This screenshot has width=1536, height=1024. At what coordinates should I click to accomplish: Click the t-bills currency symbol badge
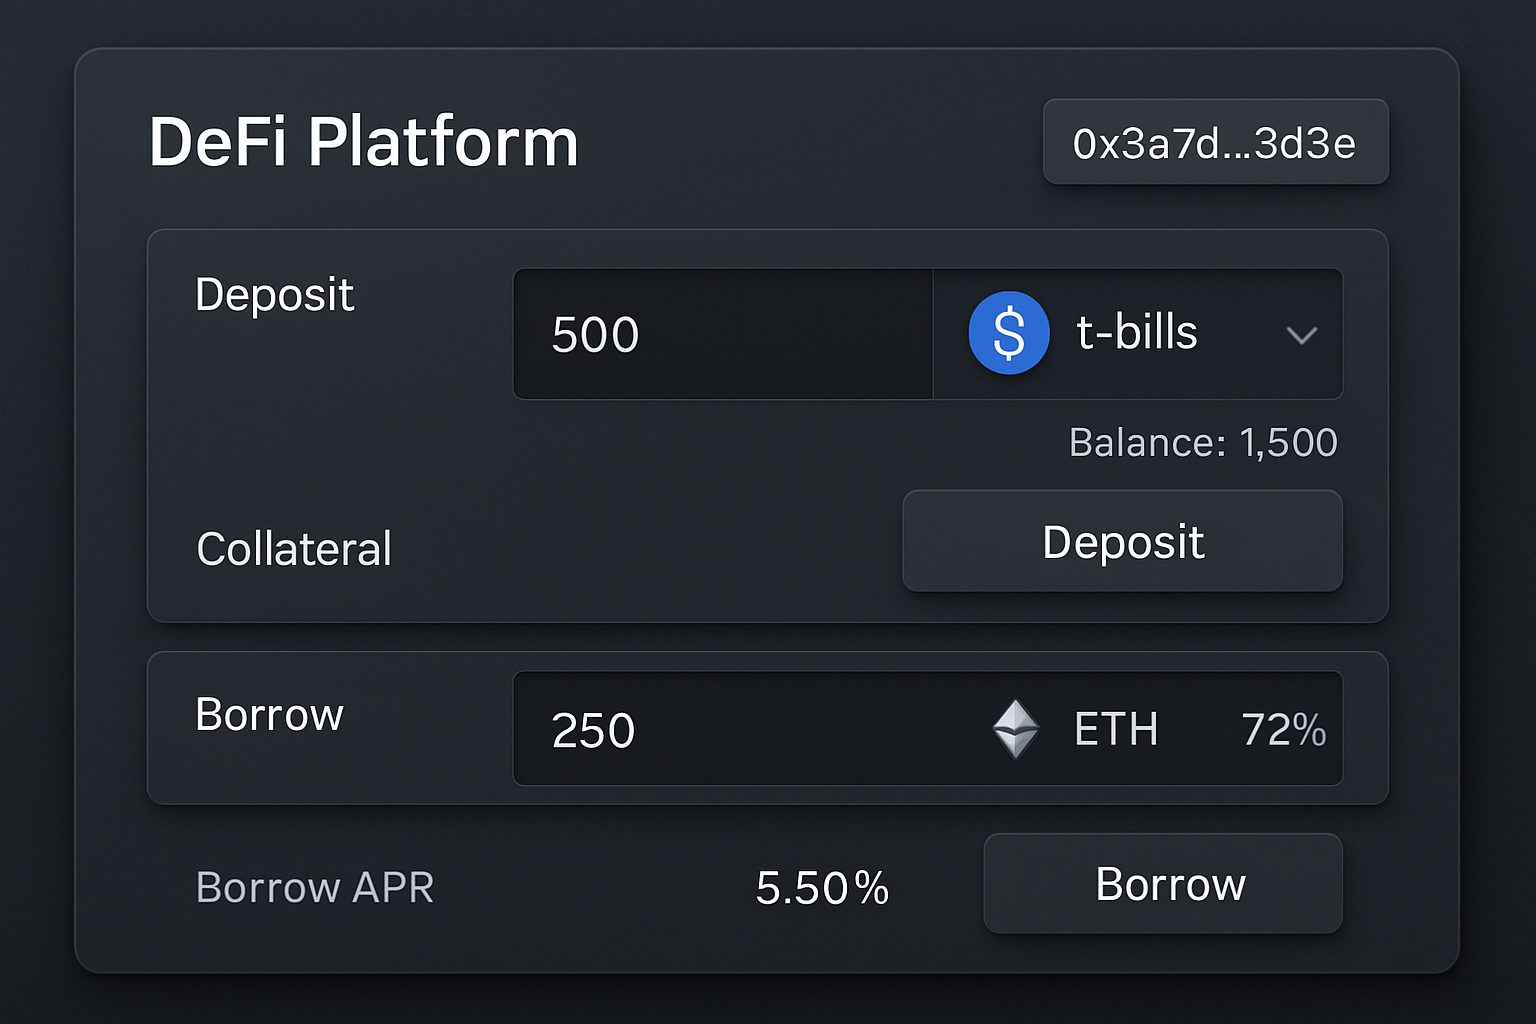1007,332
